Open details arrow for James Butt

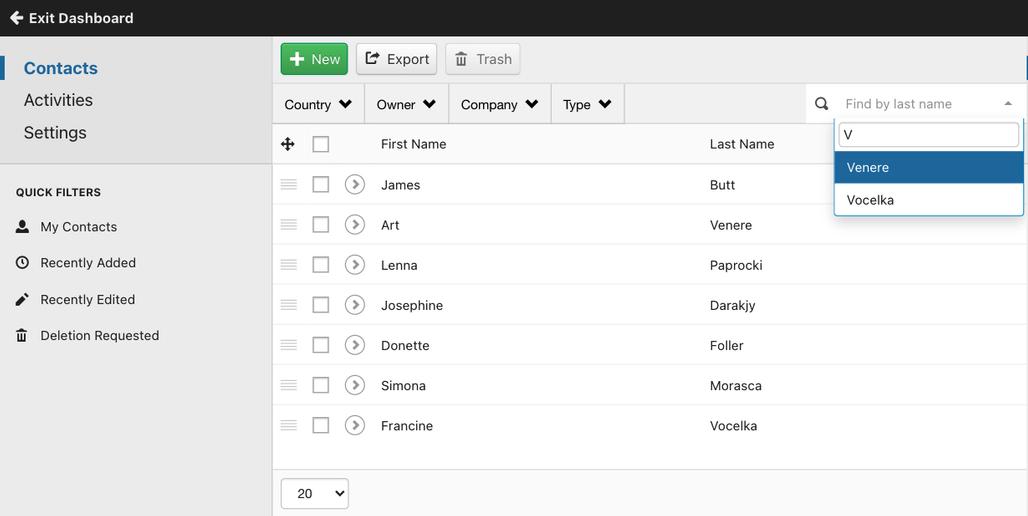point(355,185)
